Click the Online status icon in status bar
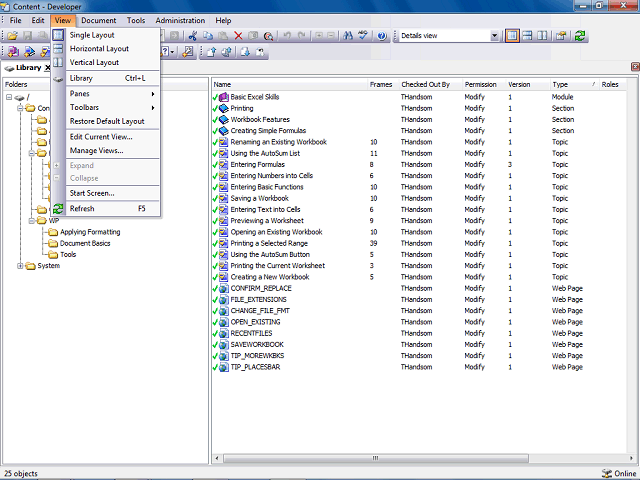 [x=607, y=473]
